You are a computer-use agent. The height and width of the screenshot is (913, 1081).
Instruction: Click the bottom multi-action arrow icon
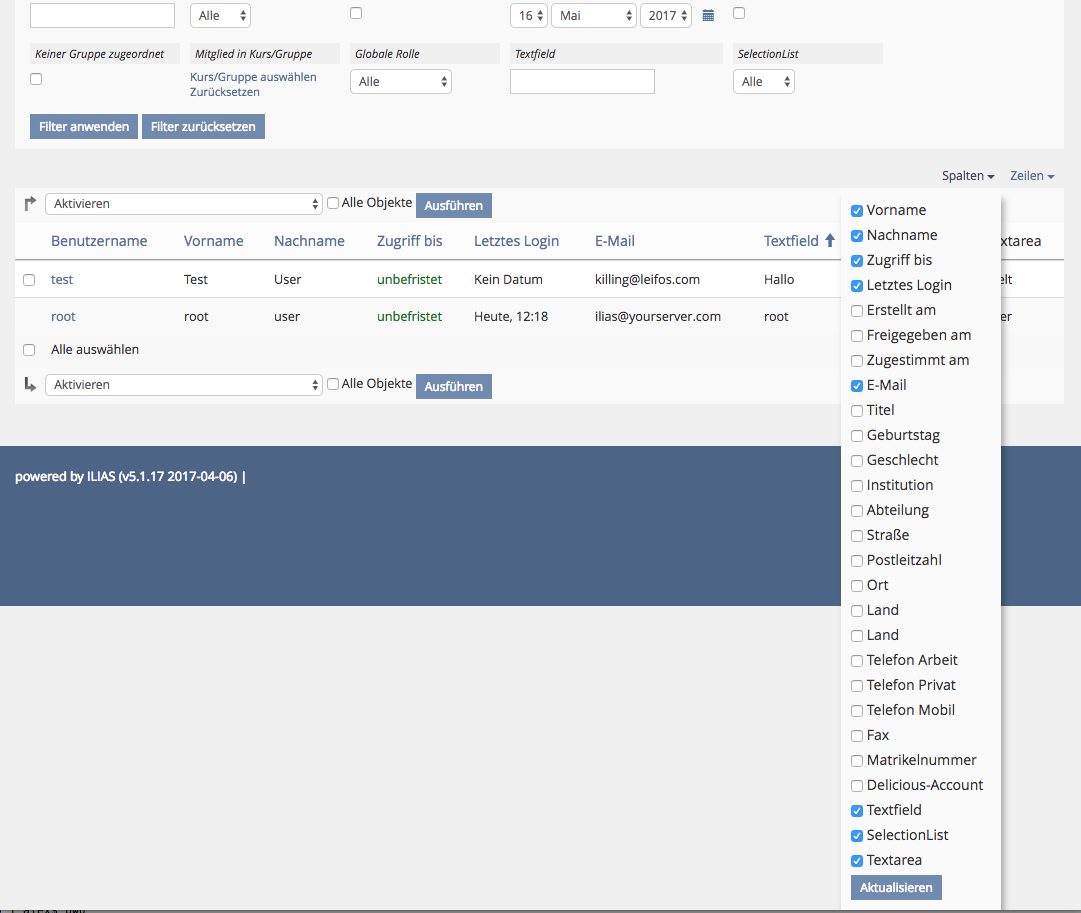30,385
